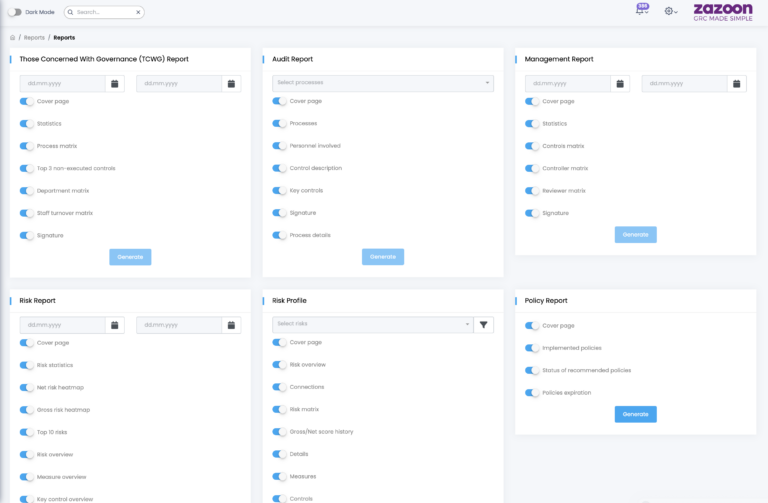
Task: Open TCWG report first calendar picker
Action: click(x=115, y=84)
